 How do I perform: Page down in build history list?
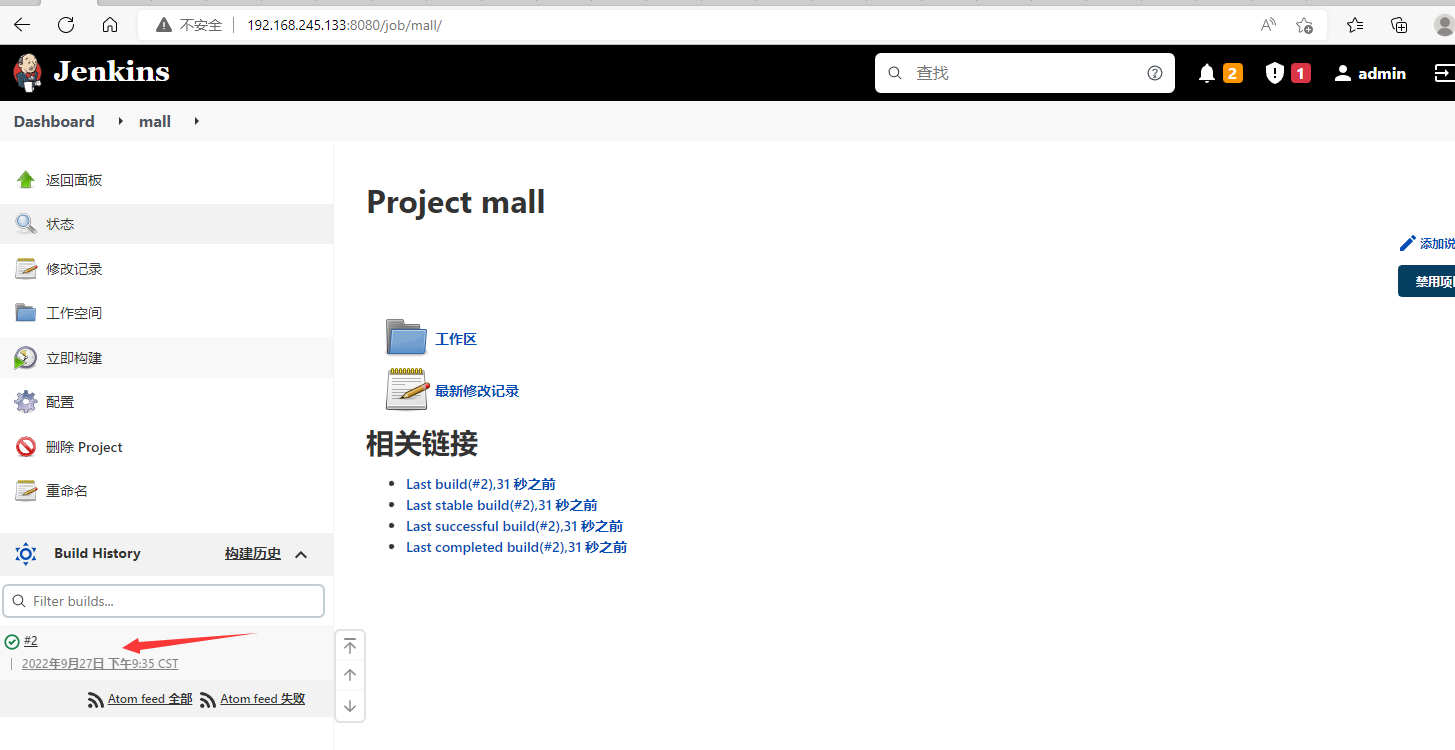350,705
